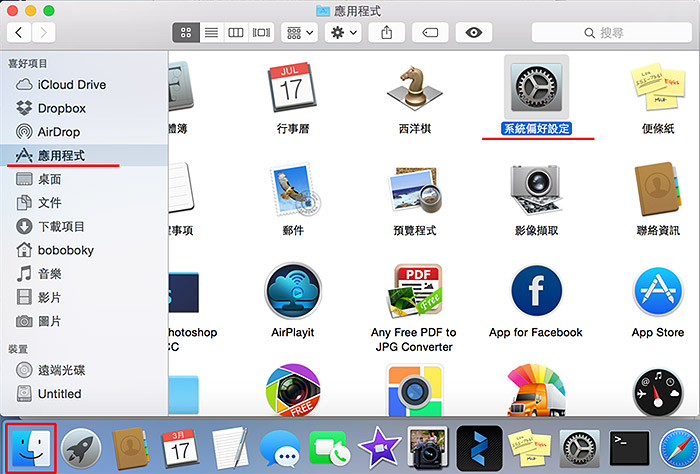Select Movies 影片 in sidebar
The width and height of the screenshot is (700, 474).
(x=84, y=297)
